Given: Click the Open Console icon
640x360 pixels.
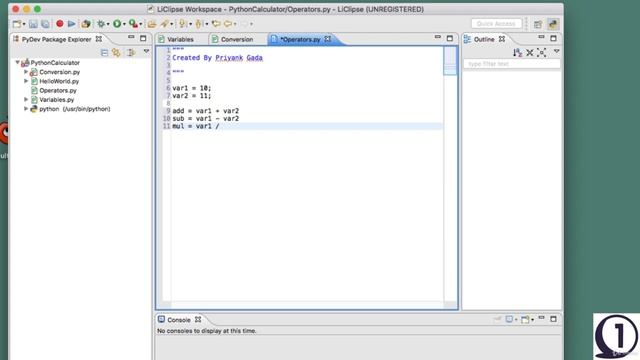Looking at the screenshot, I should click(525, 319).
